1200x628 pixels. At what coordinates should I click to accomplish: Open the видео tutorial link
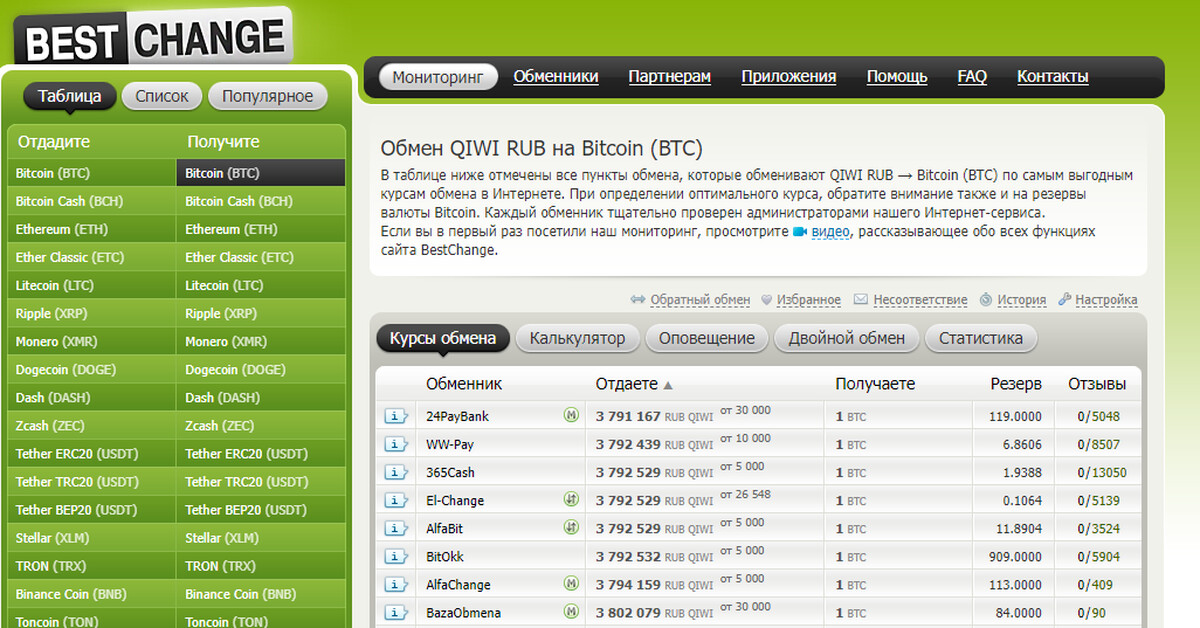830,232
